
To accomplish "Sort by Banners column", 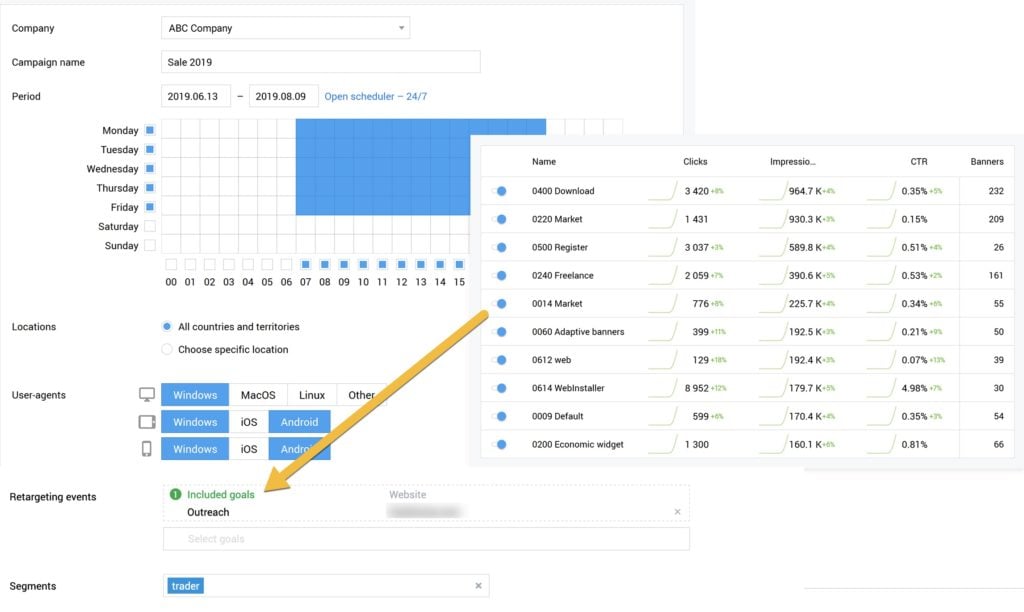I will pyautogui.click(x=987, y=161).
